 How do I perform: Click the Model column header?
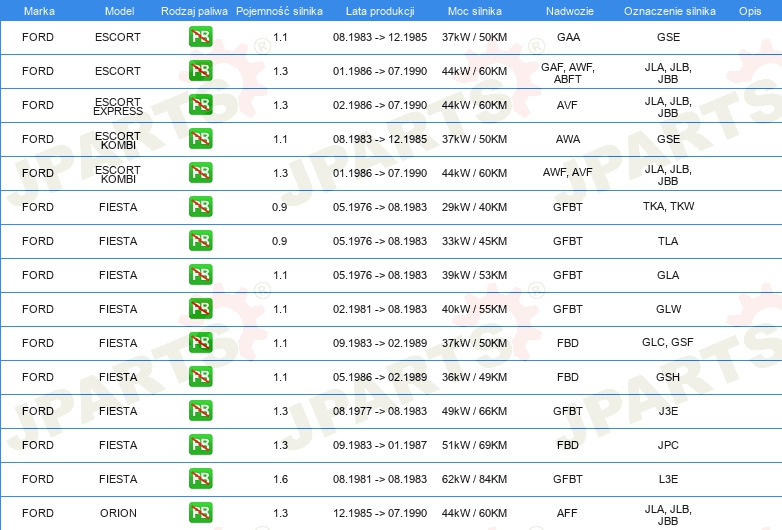pyautogui.click(x=119, y=11)
